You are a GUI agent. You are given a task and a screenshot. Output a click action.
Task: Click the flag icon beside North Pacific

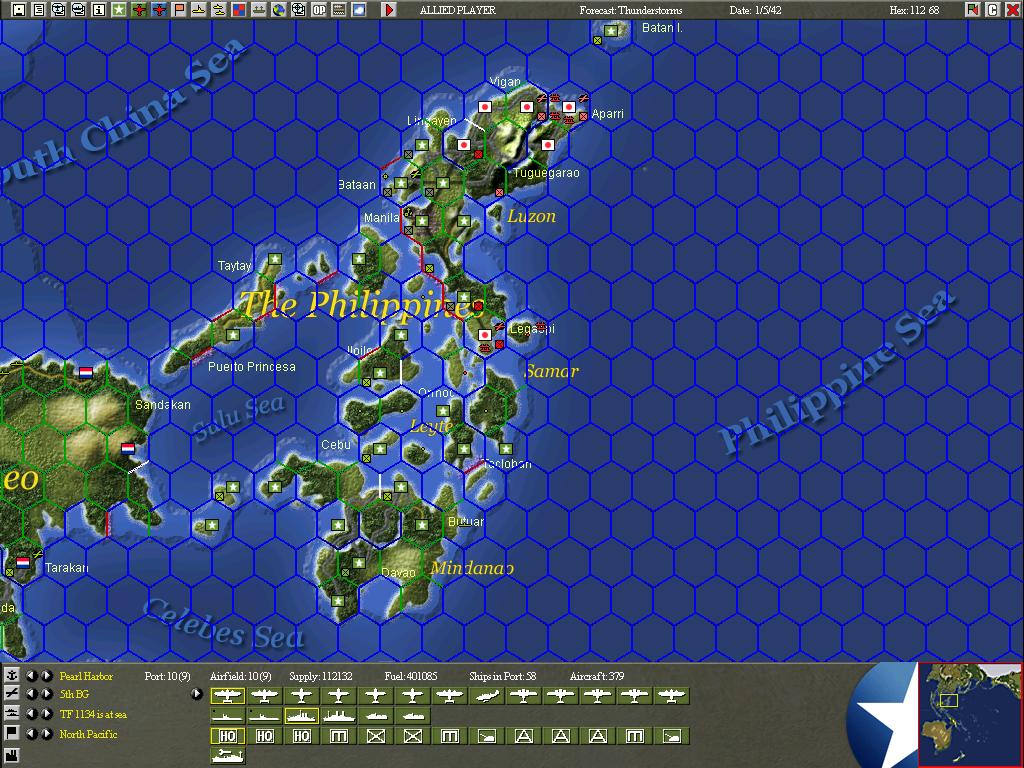click(12, 733)
